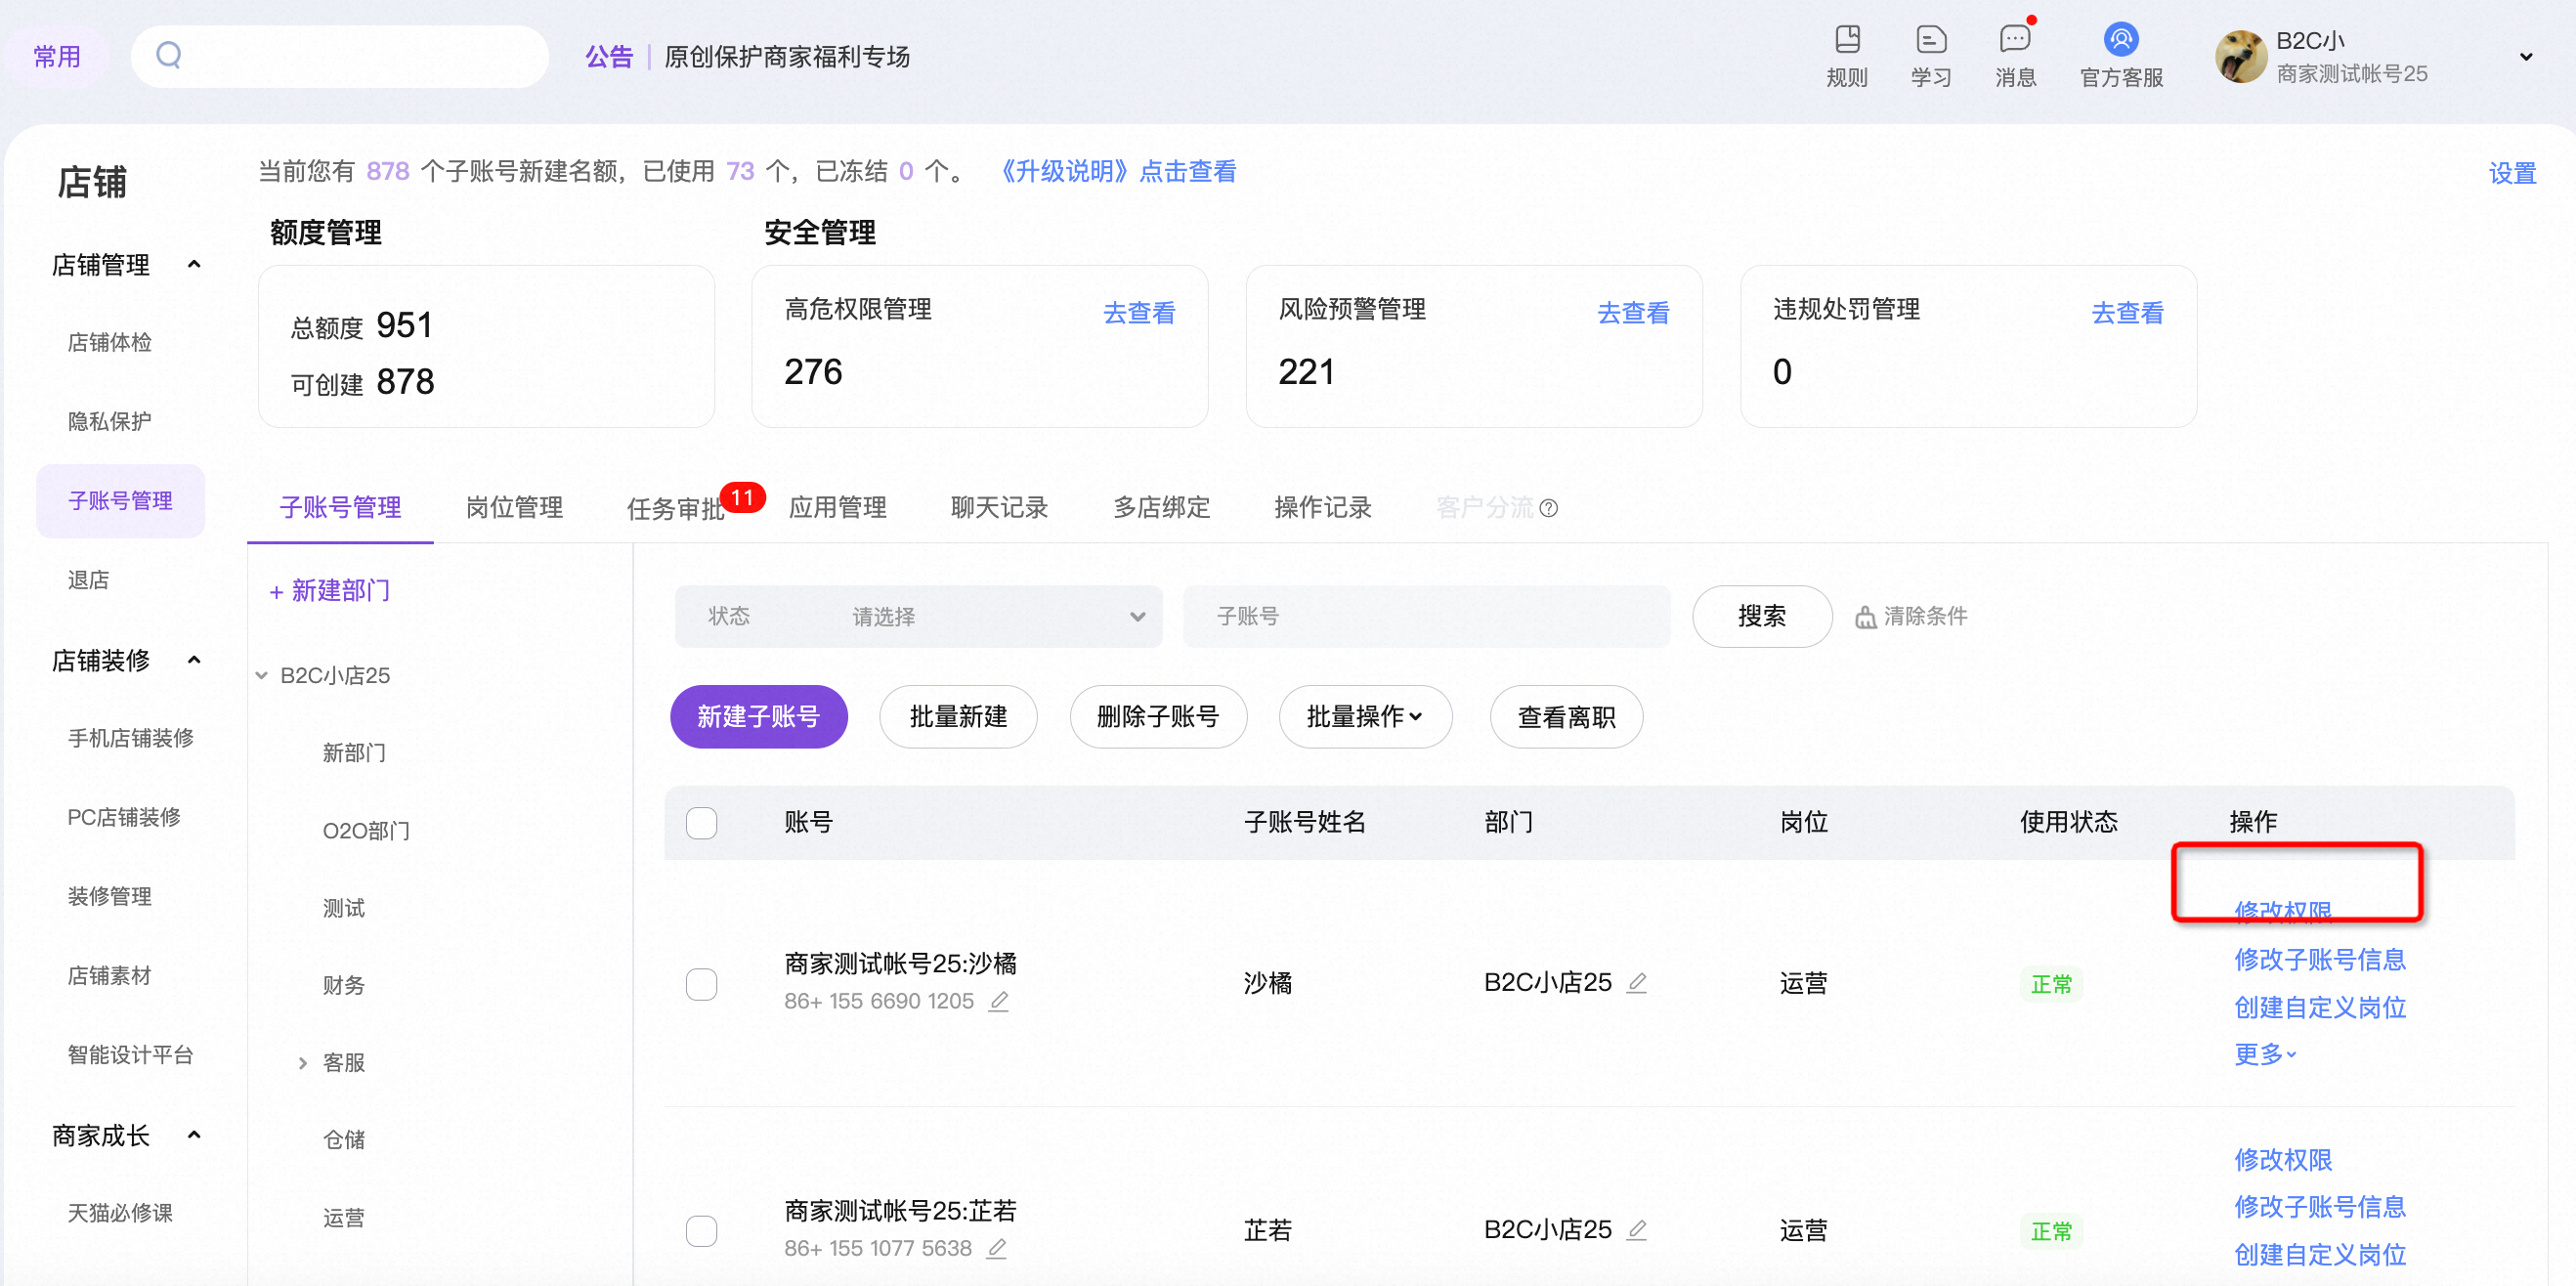This screenshot has width=2576, height=1286.
Task: Focus the top search input field
Action: 340,56
